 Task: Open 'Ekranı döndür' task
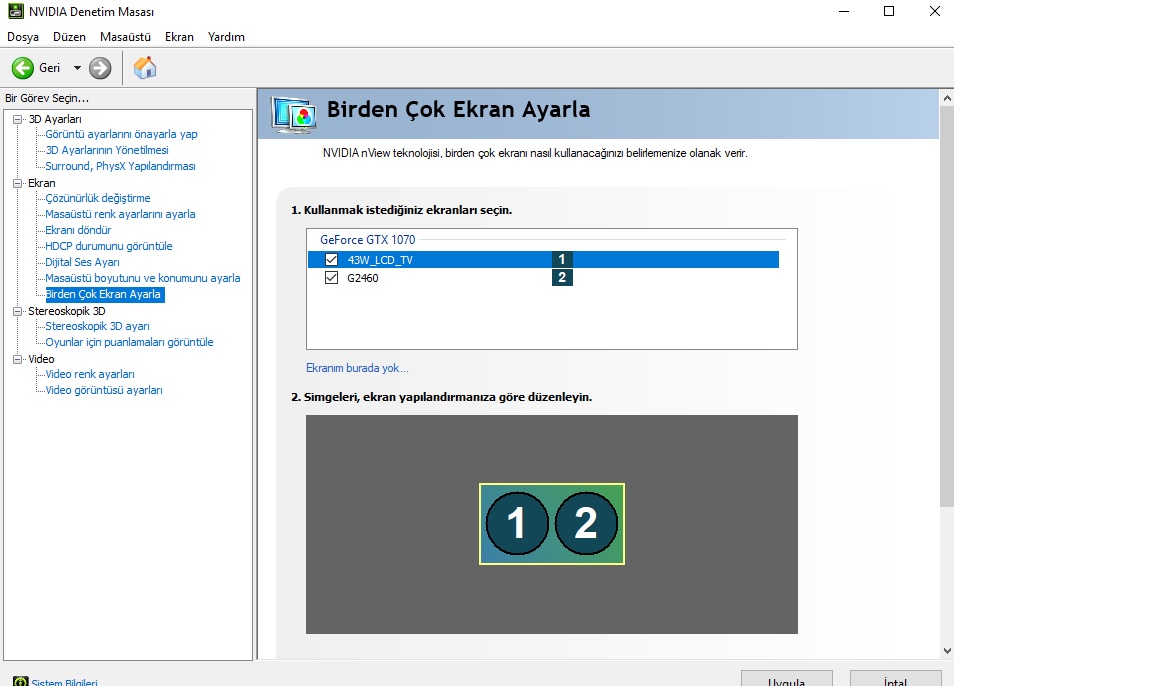point(78,231)
